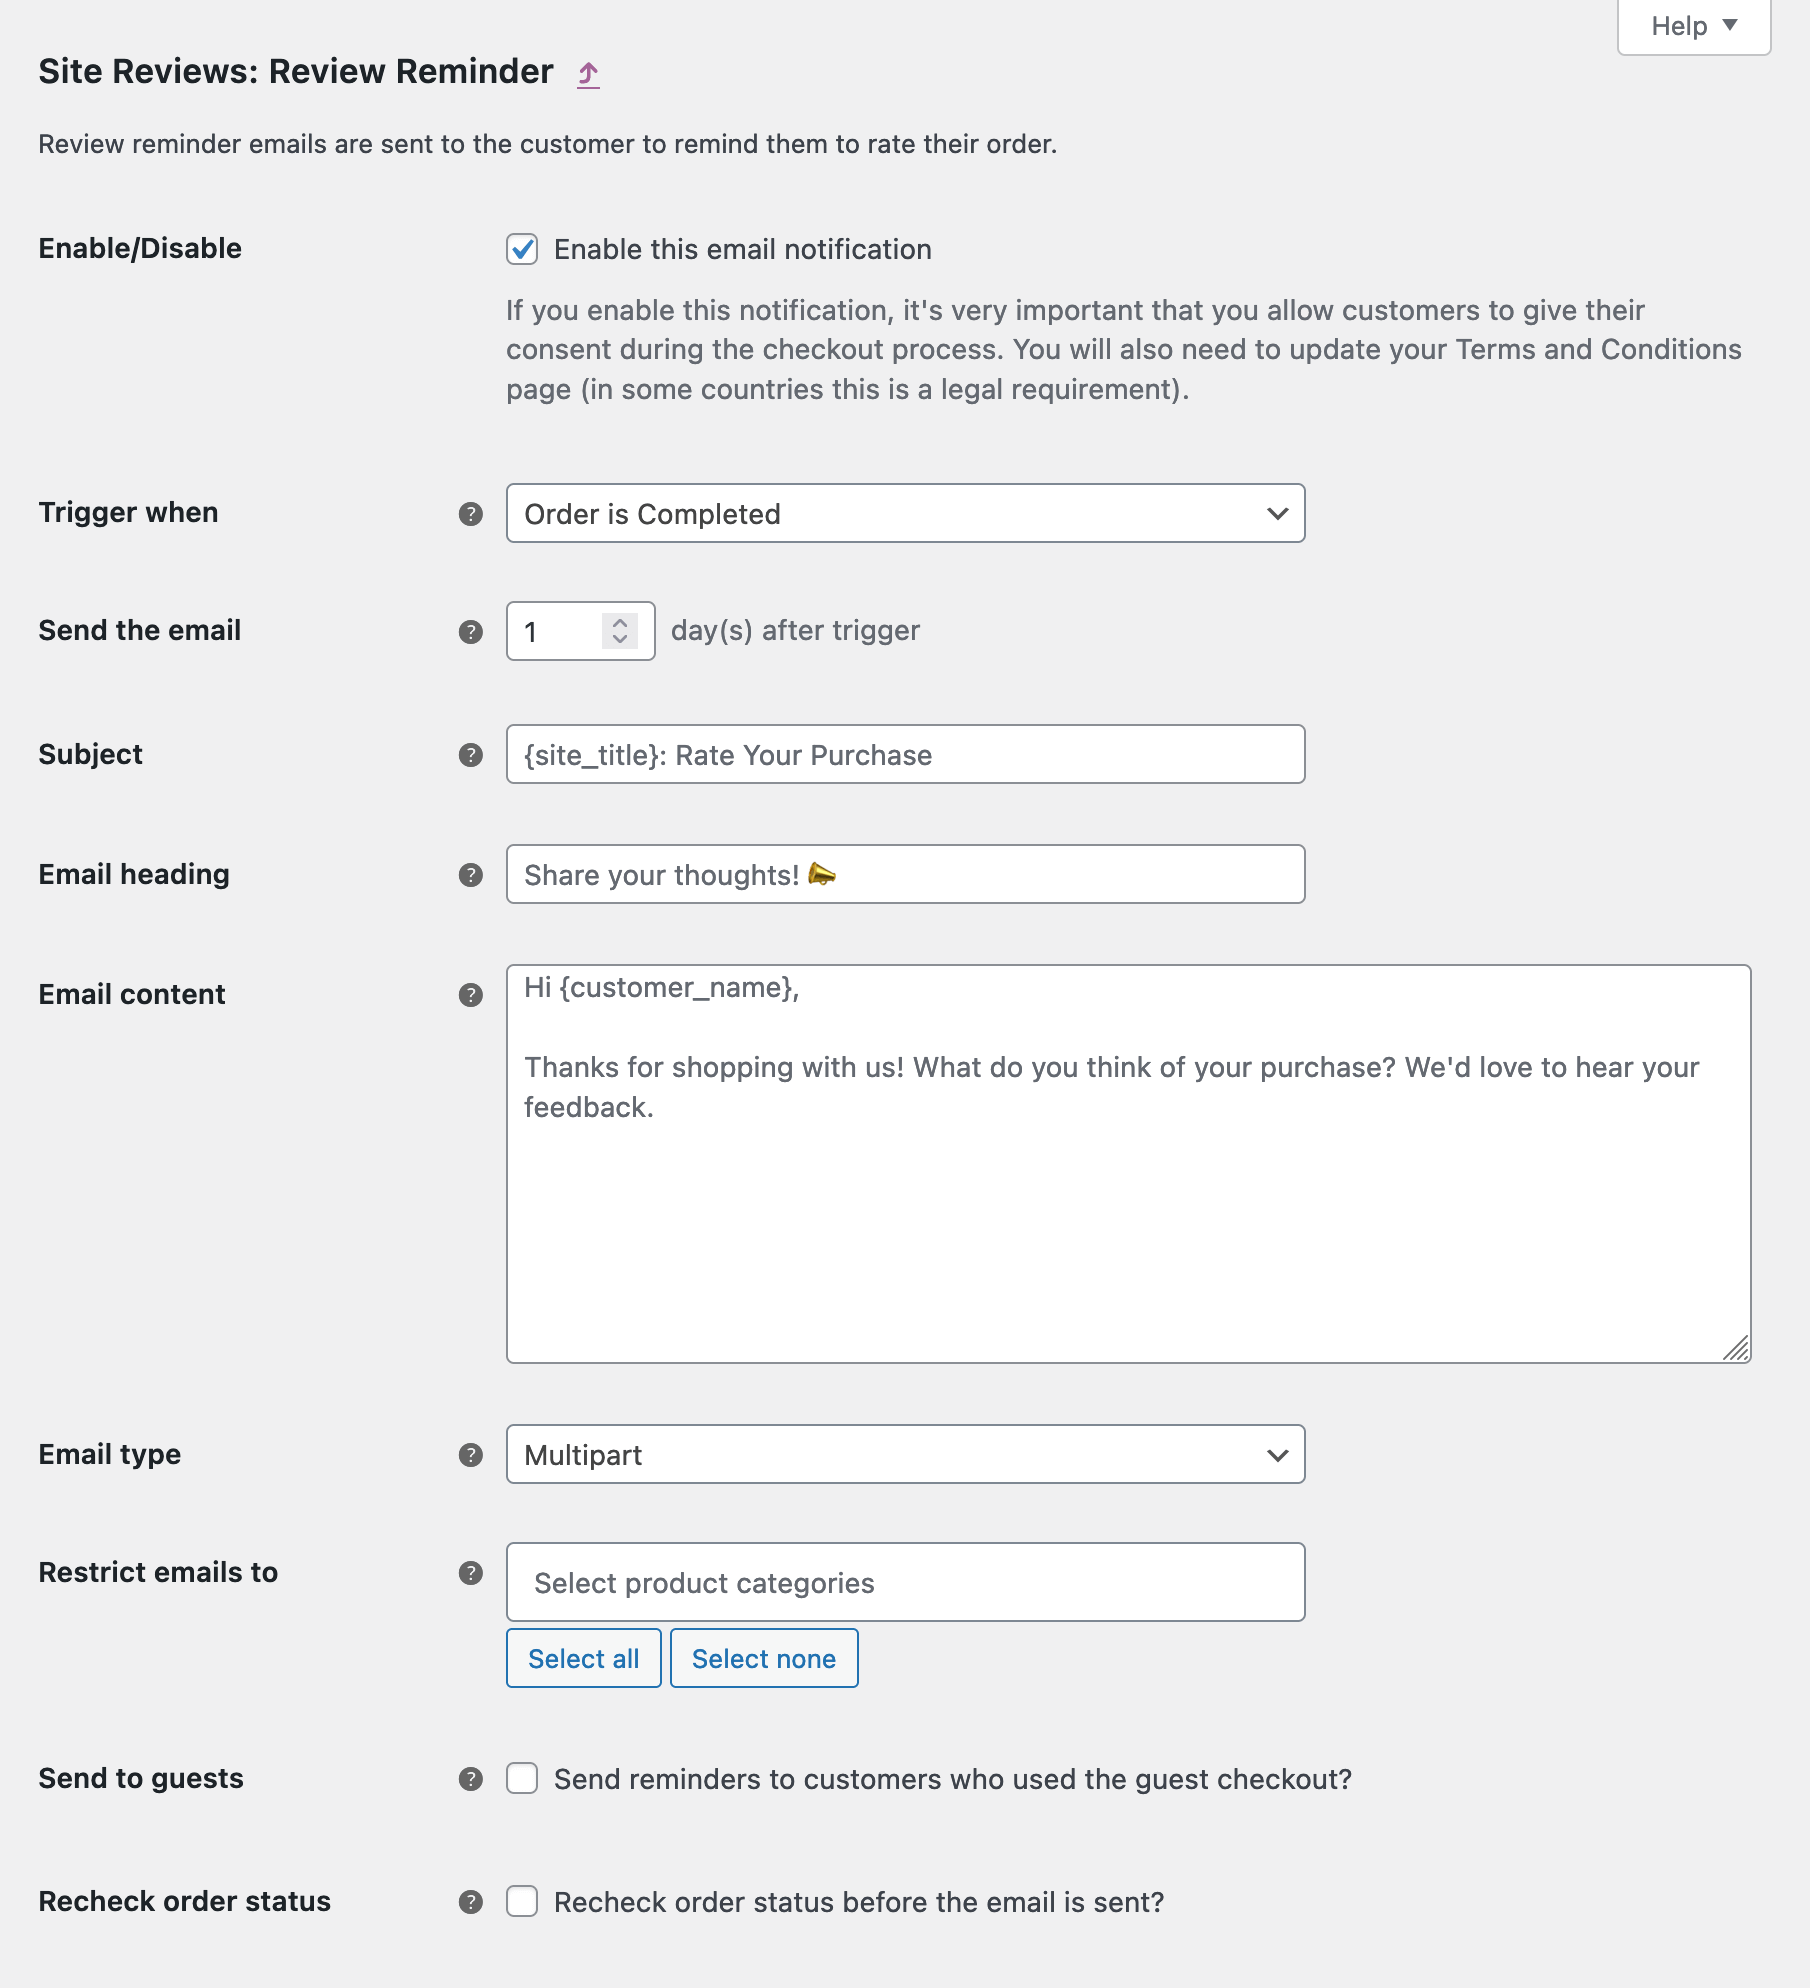
Task: Enable reminders for guest checkout customers
Action: point(522,1778)
